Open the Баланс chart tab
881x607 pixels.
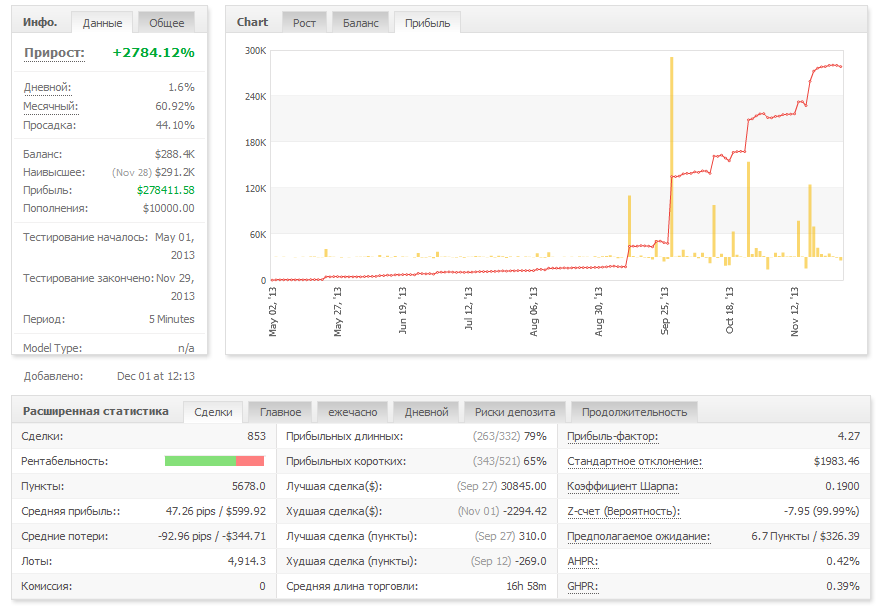(x=359, y=23)
